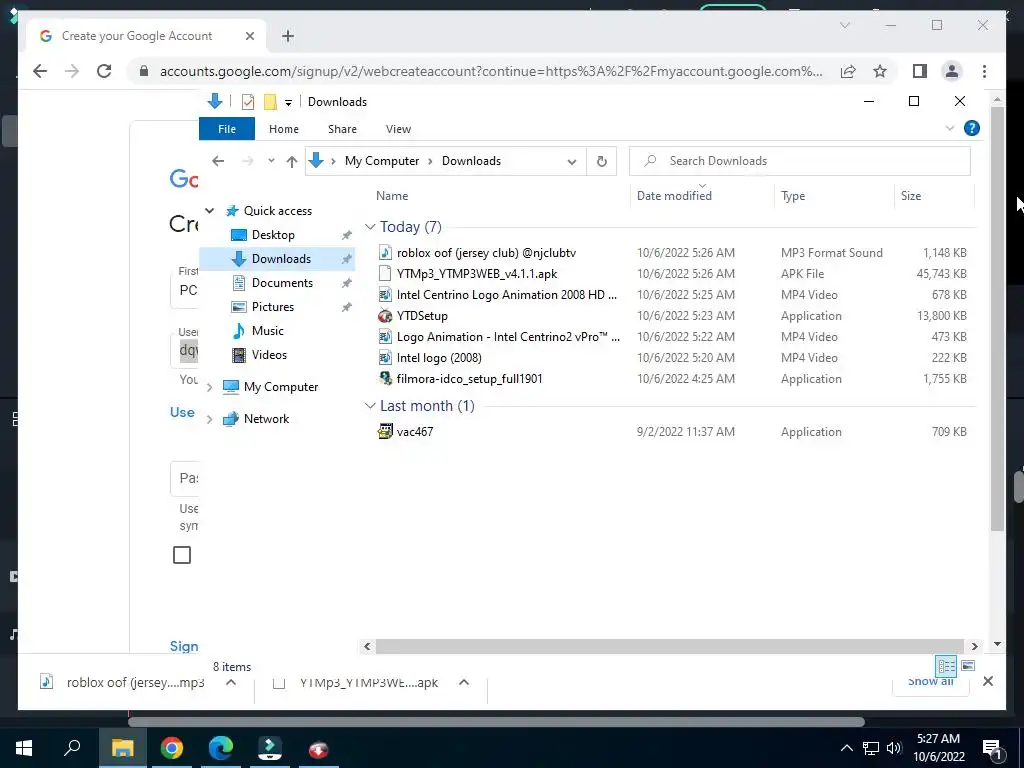Image resolution: width=1024 pixels, height=768 pixels.
Task: Open Windows Start menu
Action: 24,748
